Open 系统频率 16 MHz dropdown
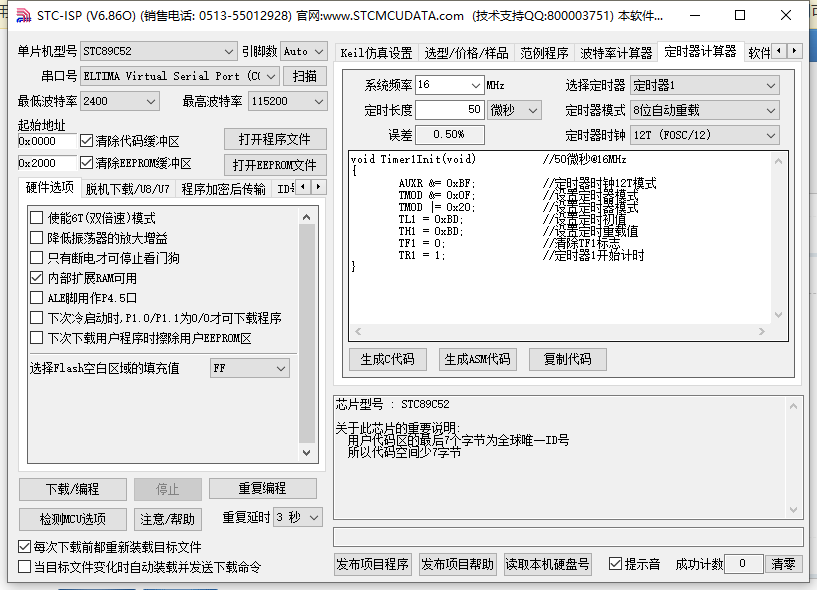 point(450,85)
